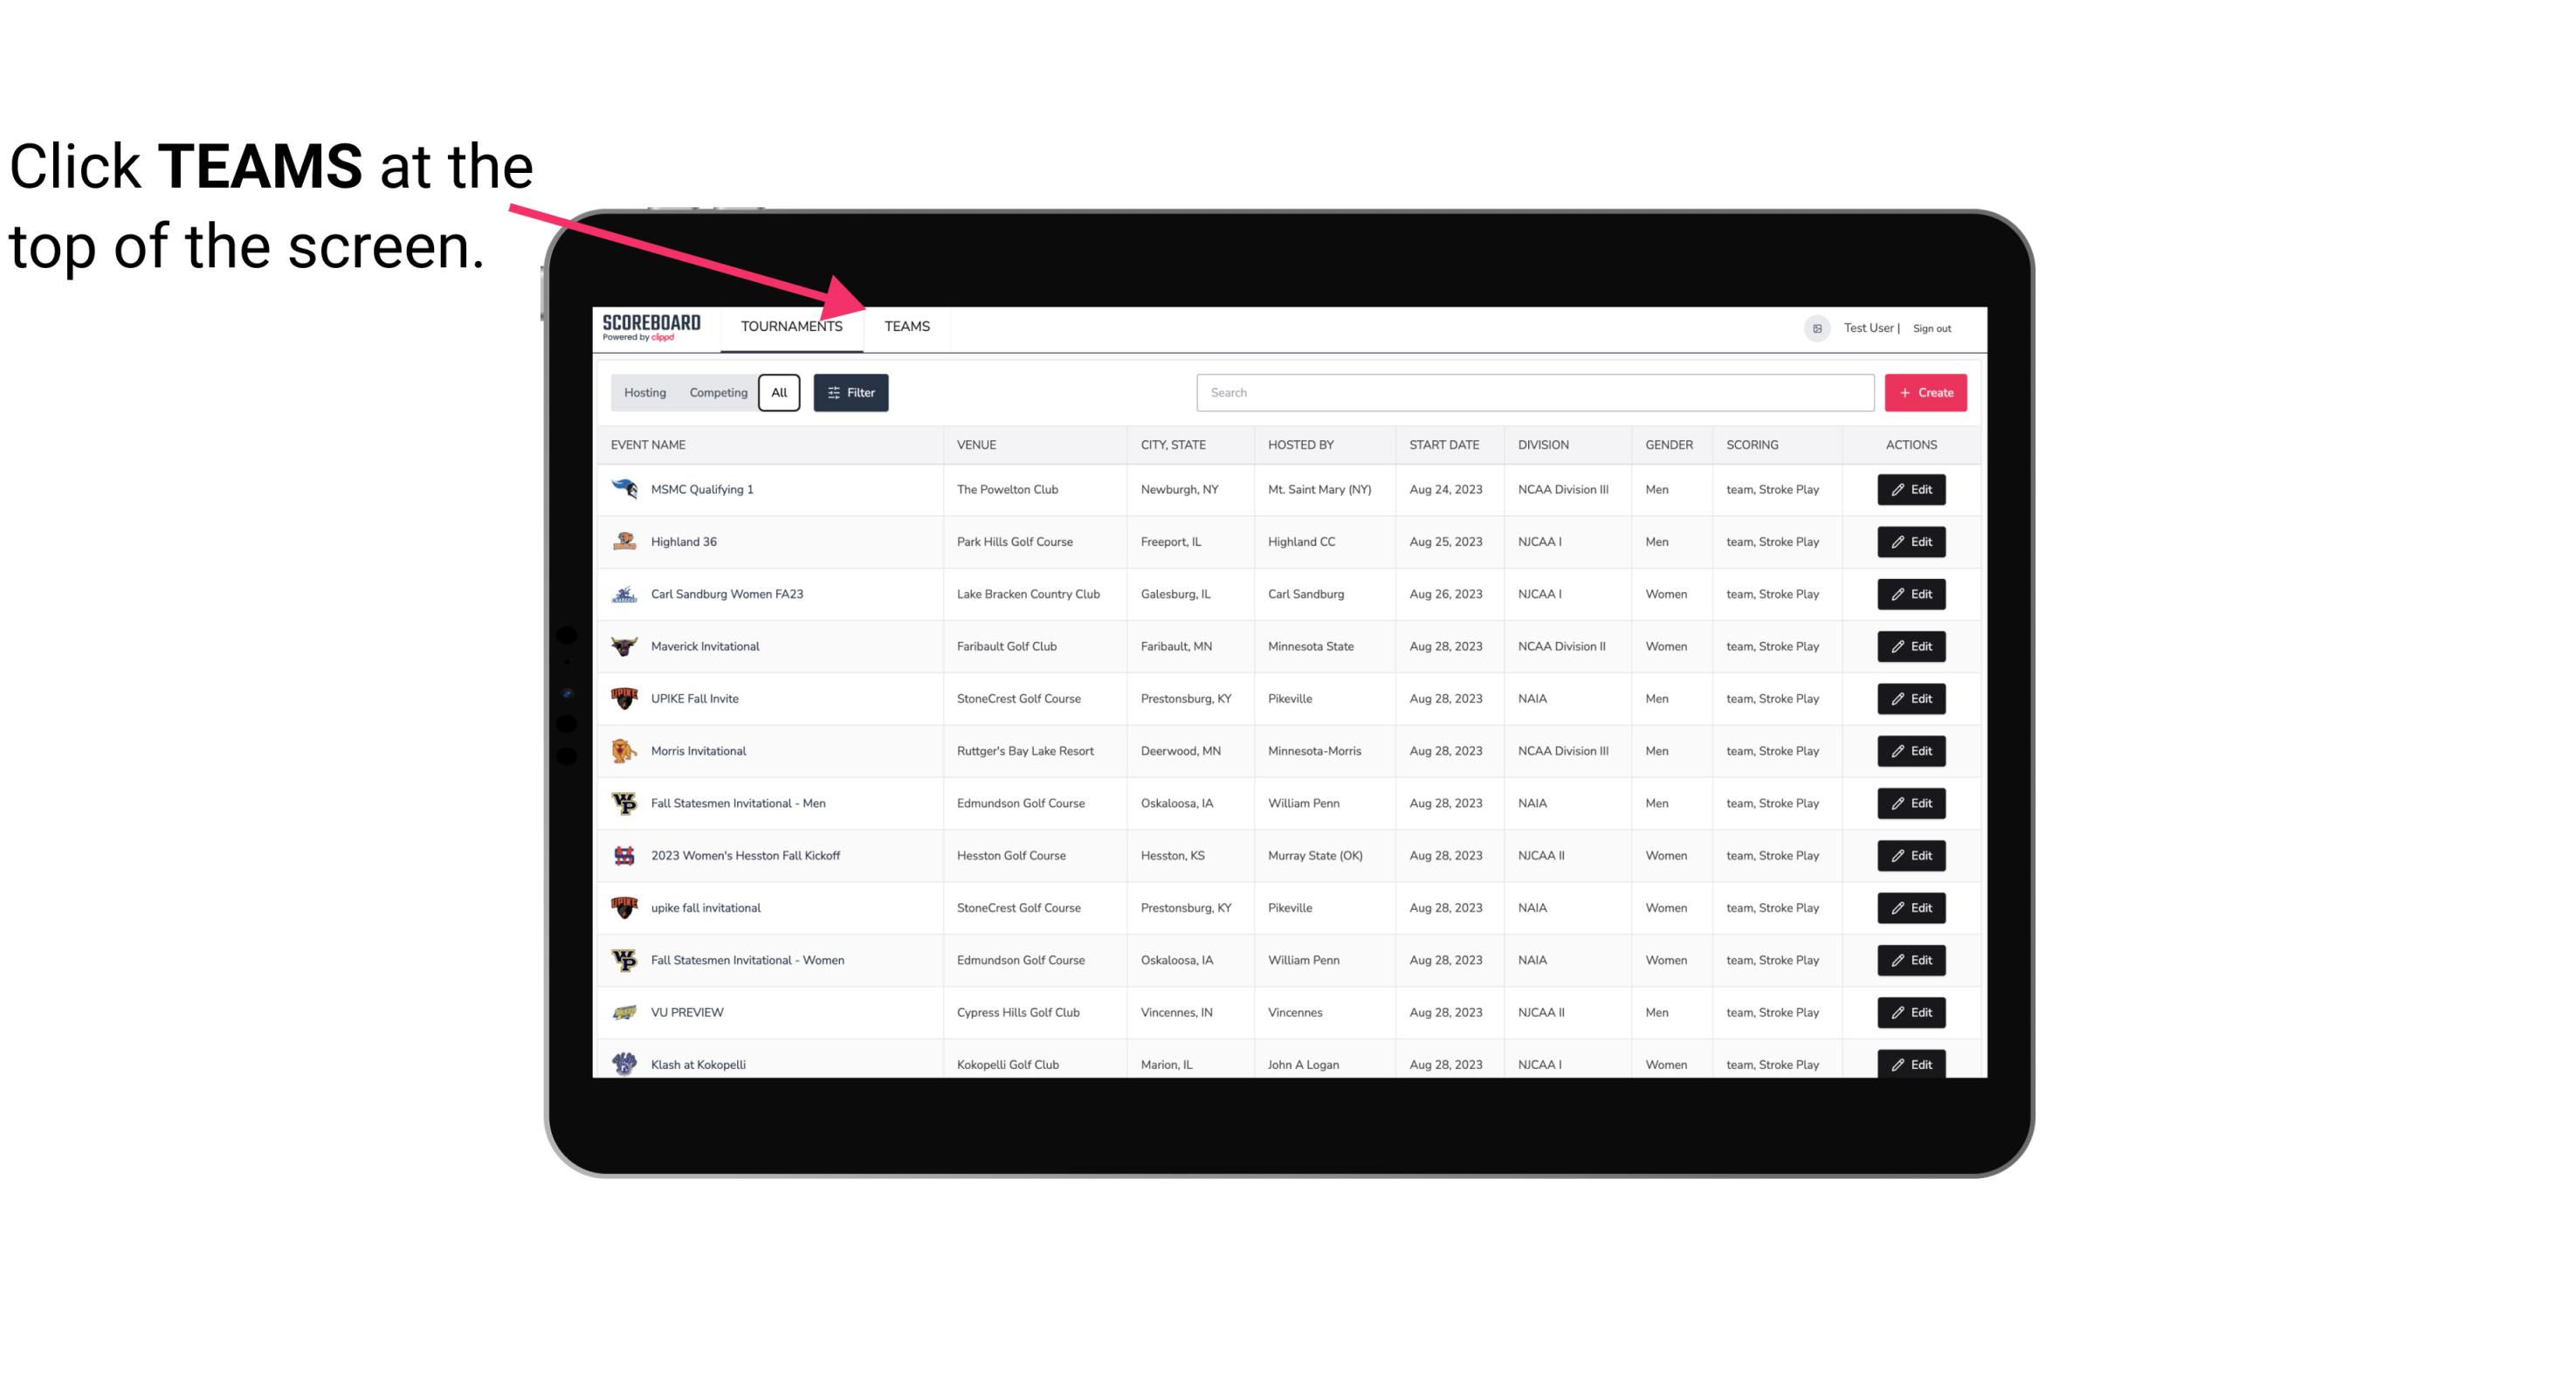Screen dimensions: 2576x1386
Task: Expand the DIVISION column header
Action: [1544, 445]
